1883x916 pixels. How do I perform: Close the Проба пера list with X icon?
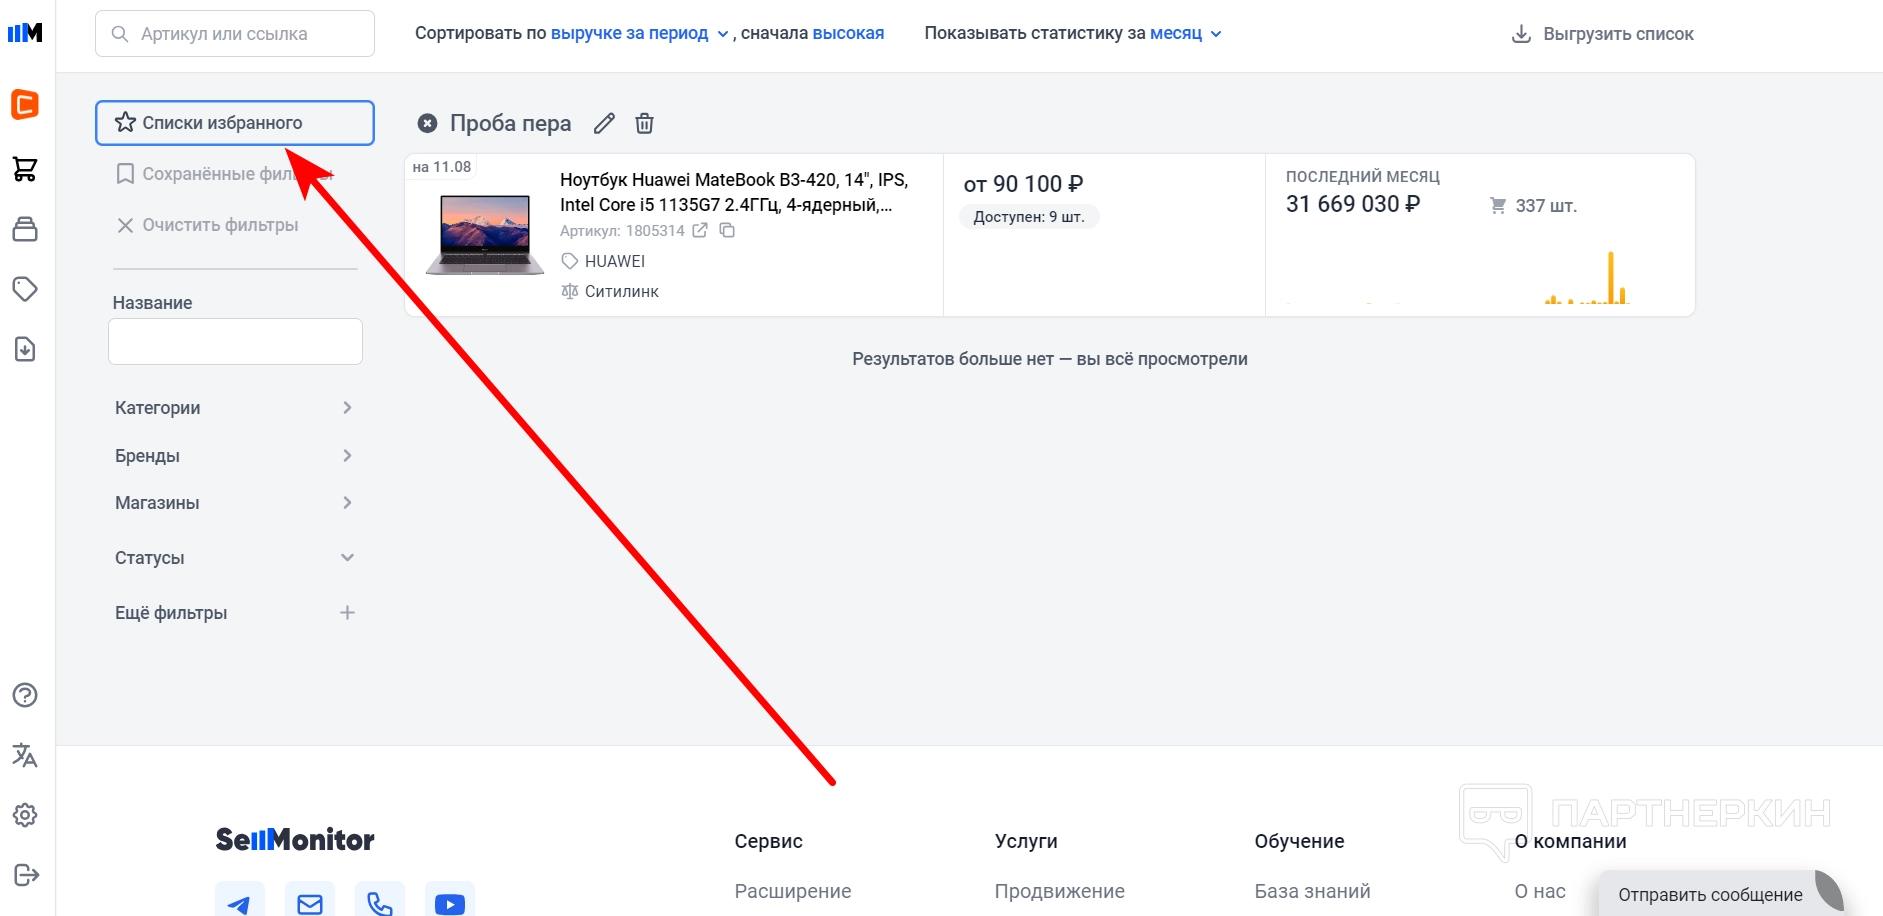(x=427, y=123)
